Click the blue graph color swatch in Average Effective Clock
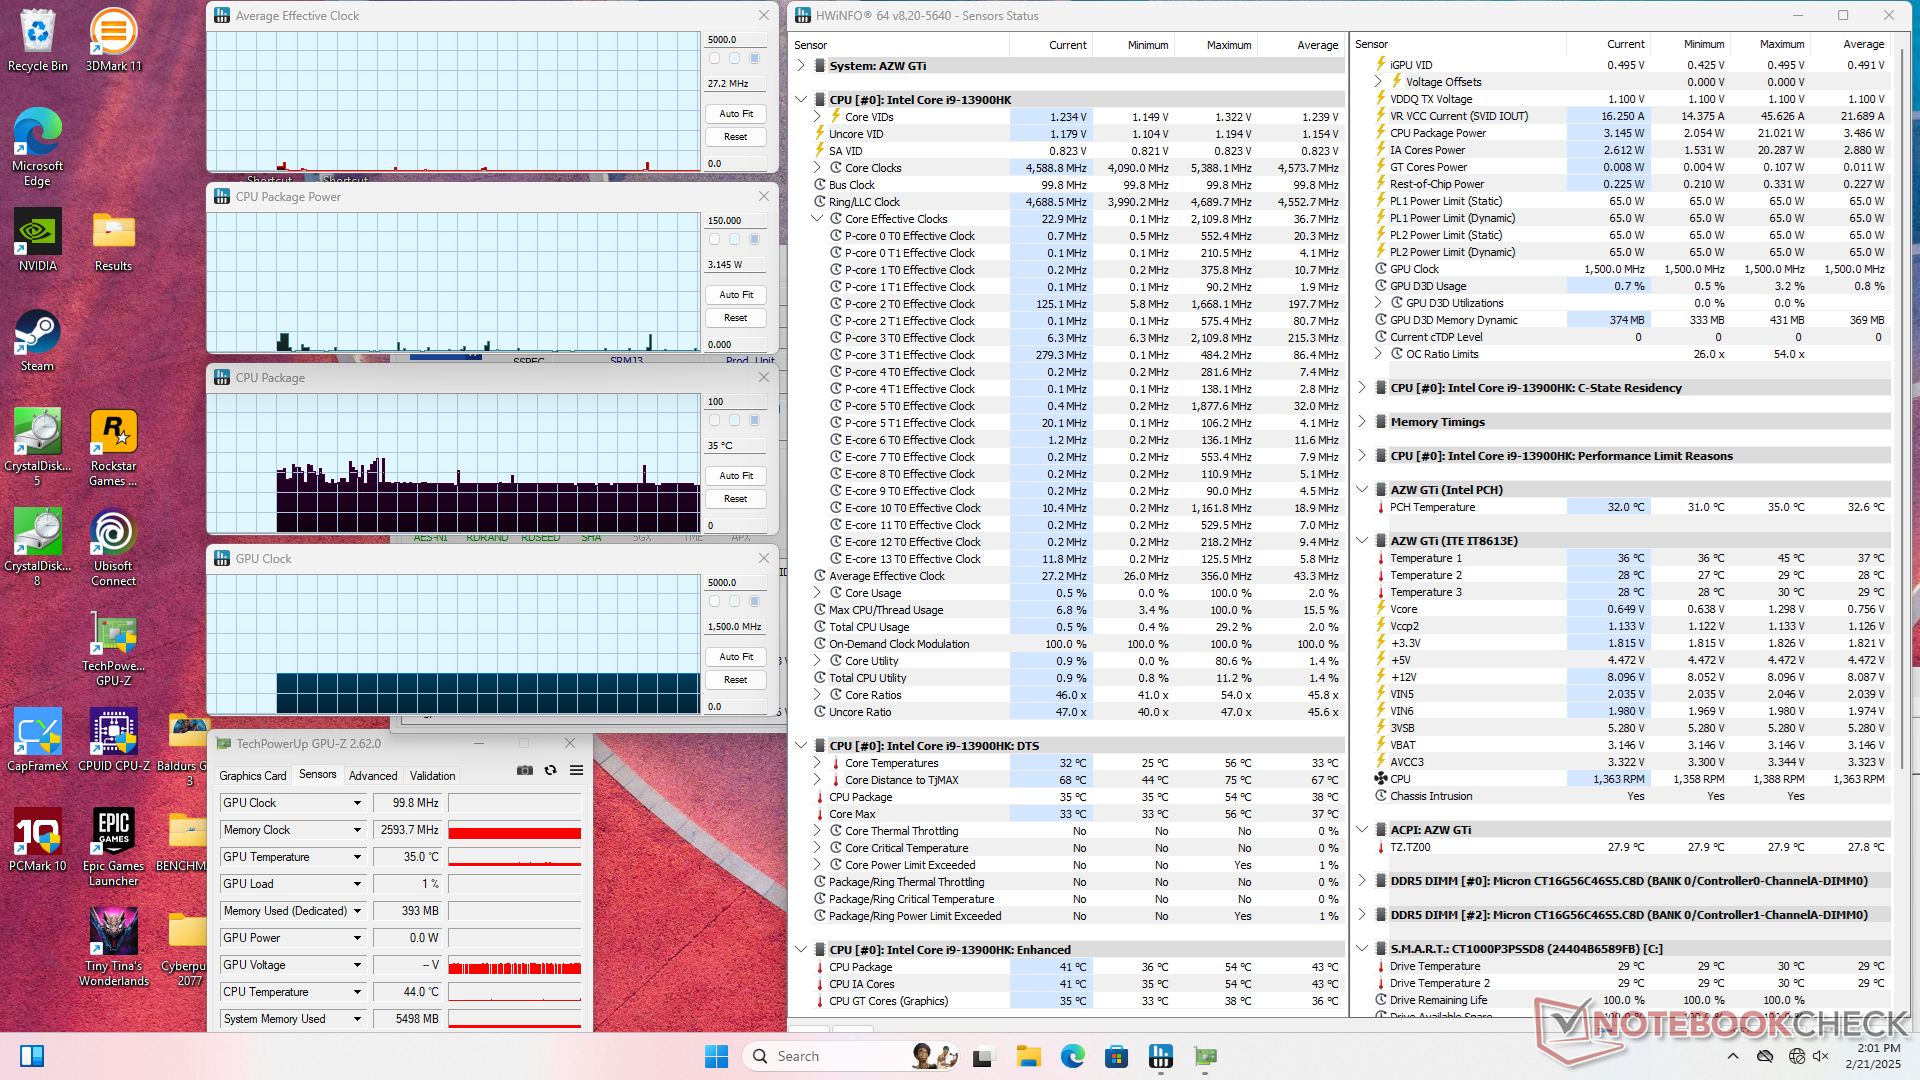The width and height of the screenshot is (1920, 1080). click(x=755, y=58)
